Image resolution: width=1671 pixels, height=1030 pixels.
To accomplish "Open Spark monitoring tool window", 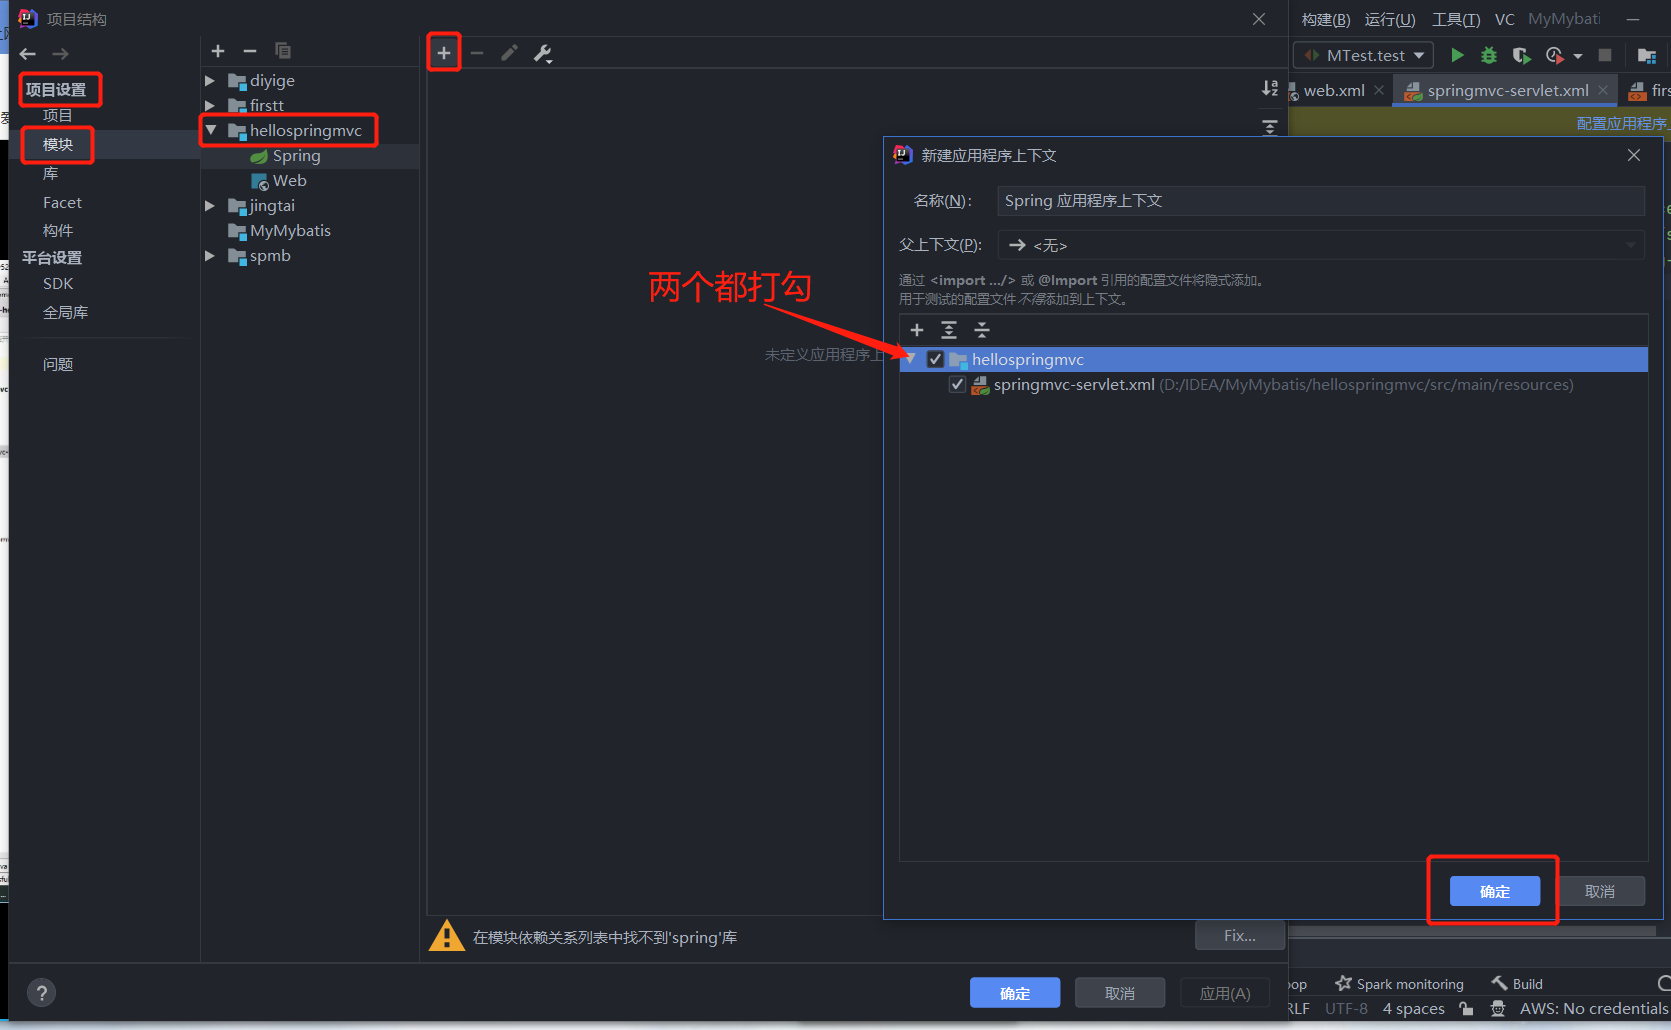I will pyautogui.click(x=1399, y=984).
